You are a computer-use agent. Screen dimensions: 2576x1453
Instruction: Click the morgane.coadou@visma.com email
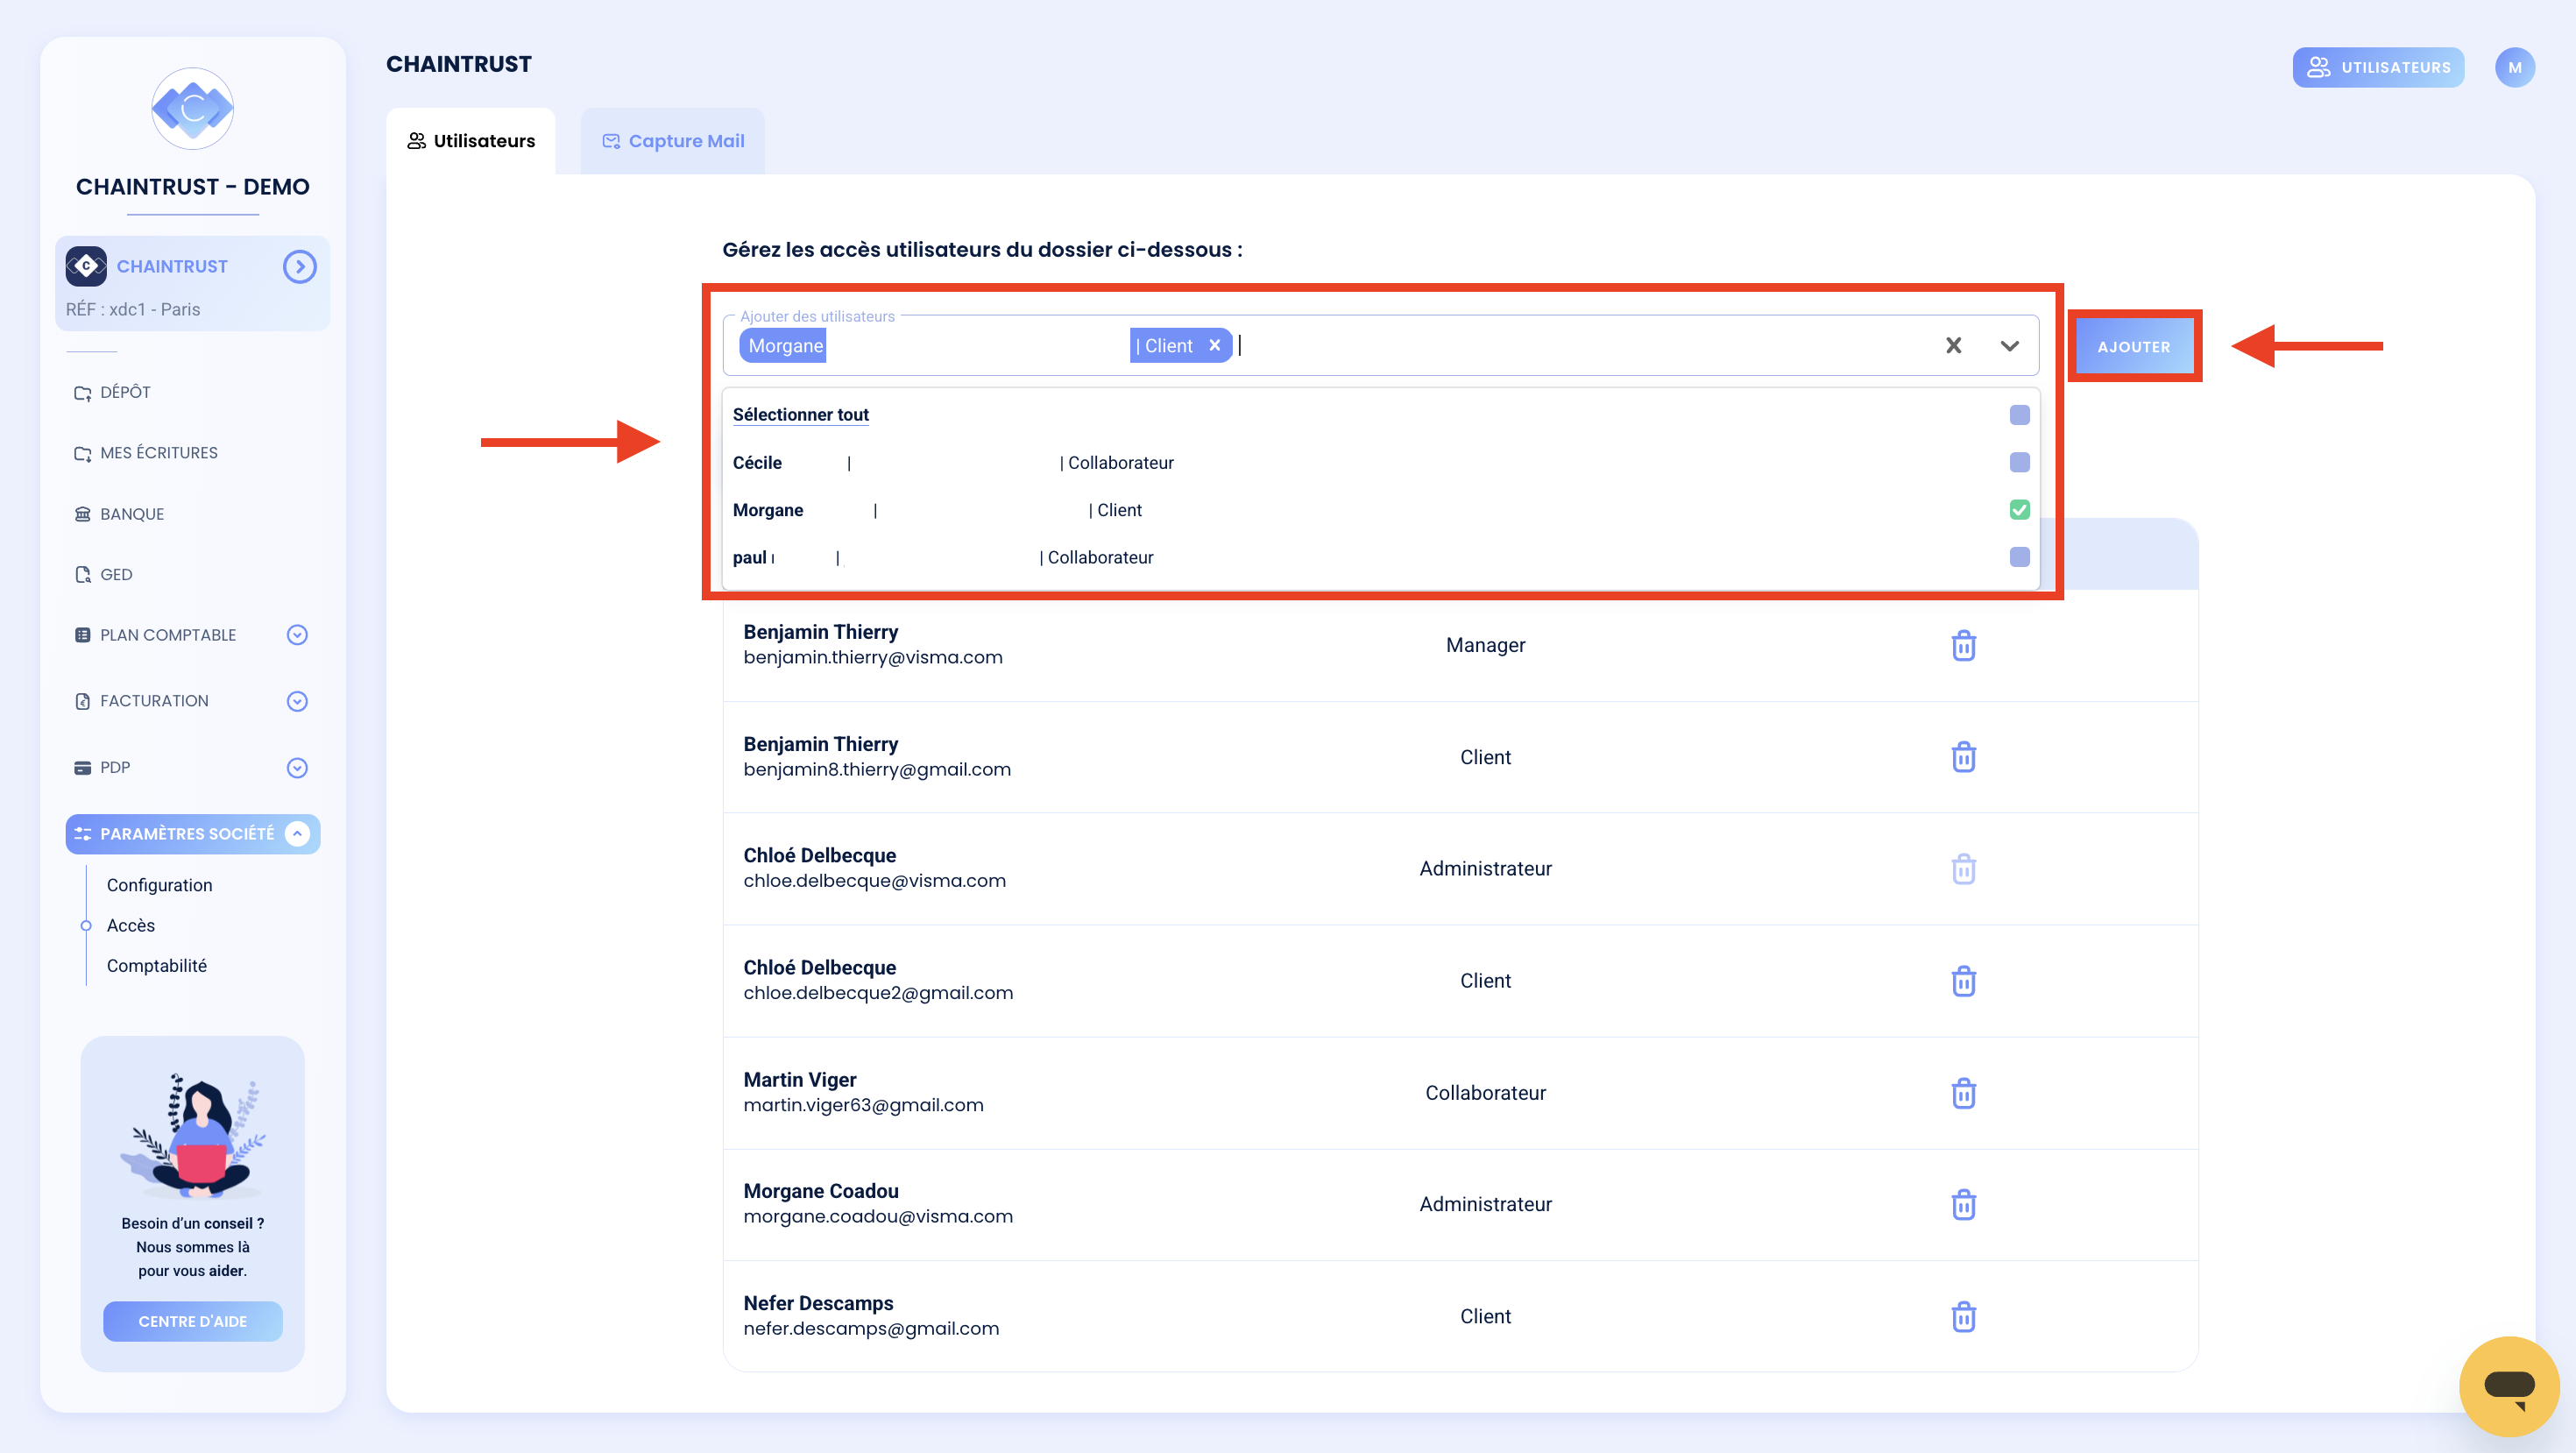[x=878, y=1216]
